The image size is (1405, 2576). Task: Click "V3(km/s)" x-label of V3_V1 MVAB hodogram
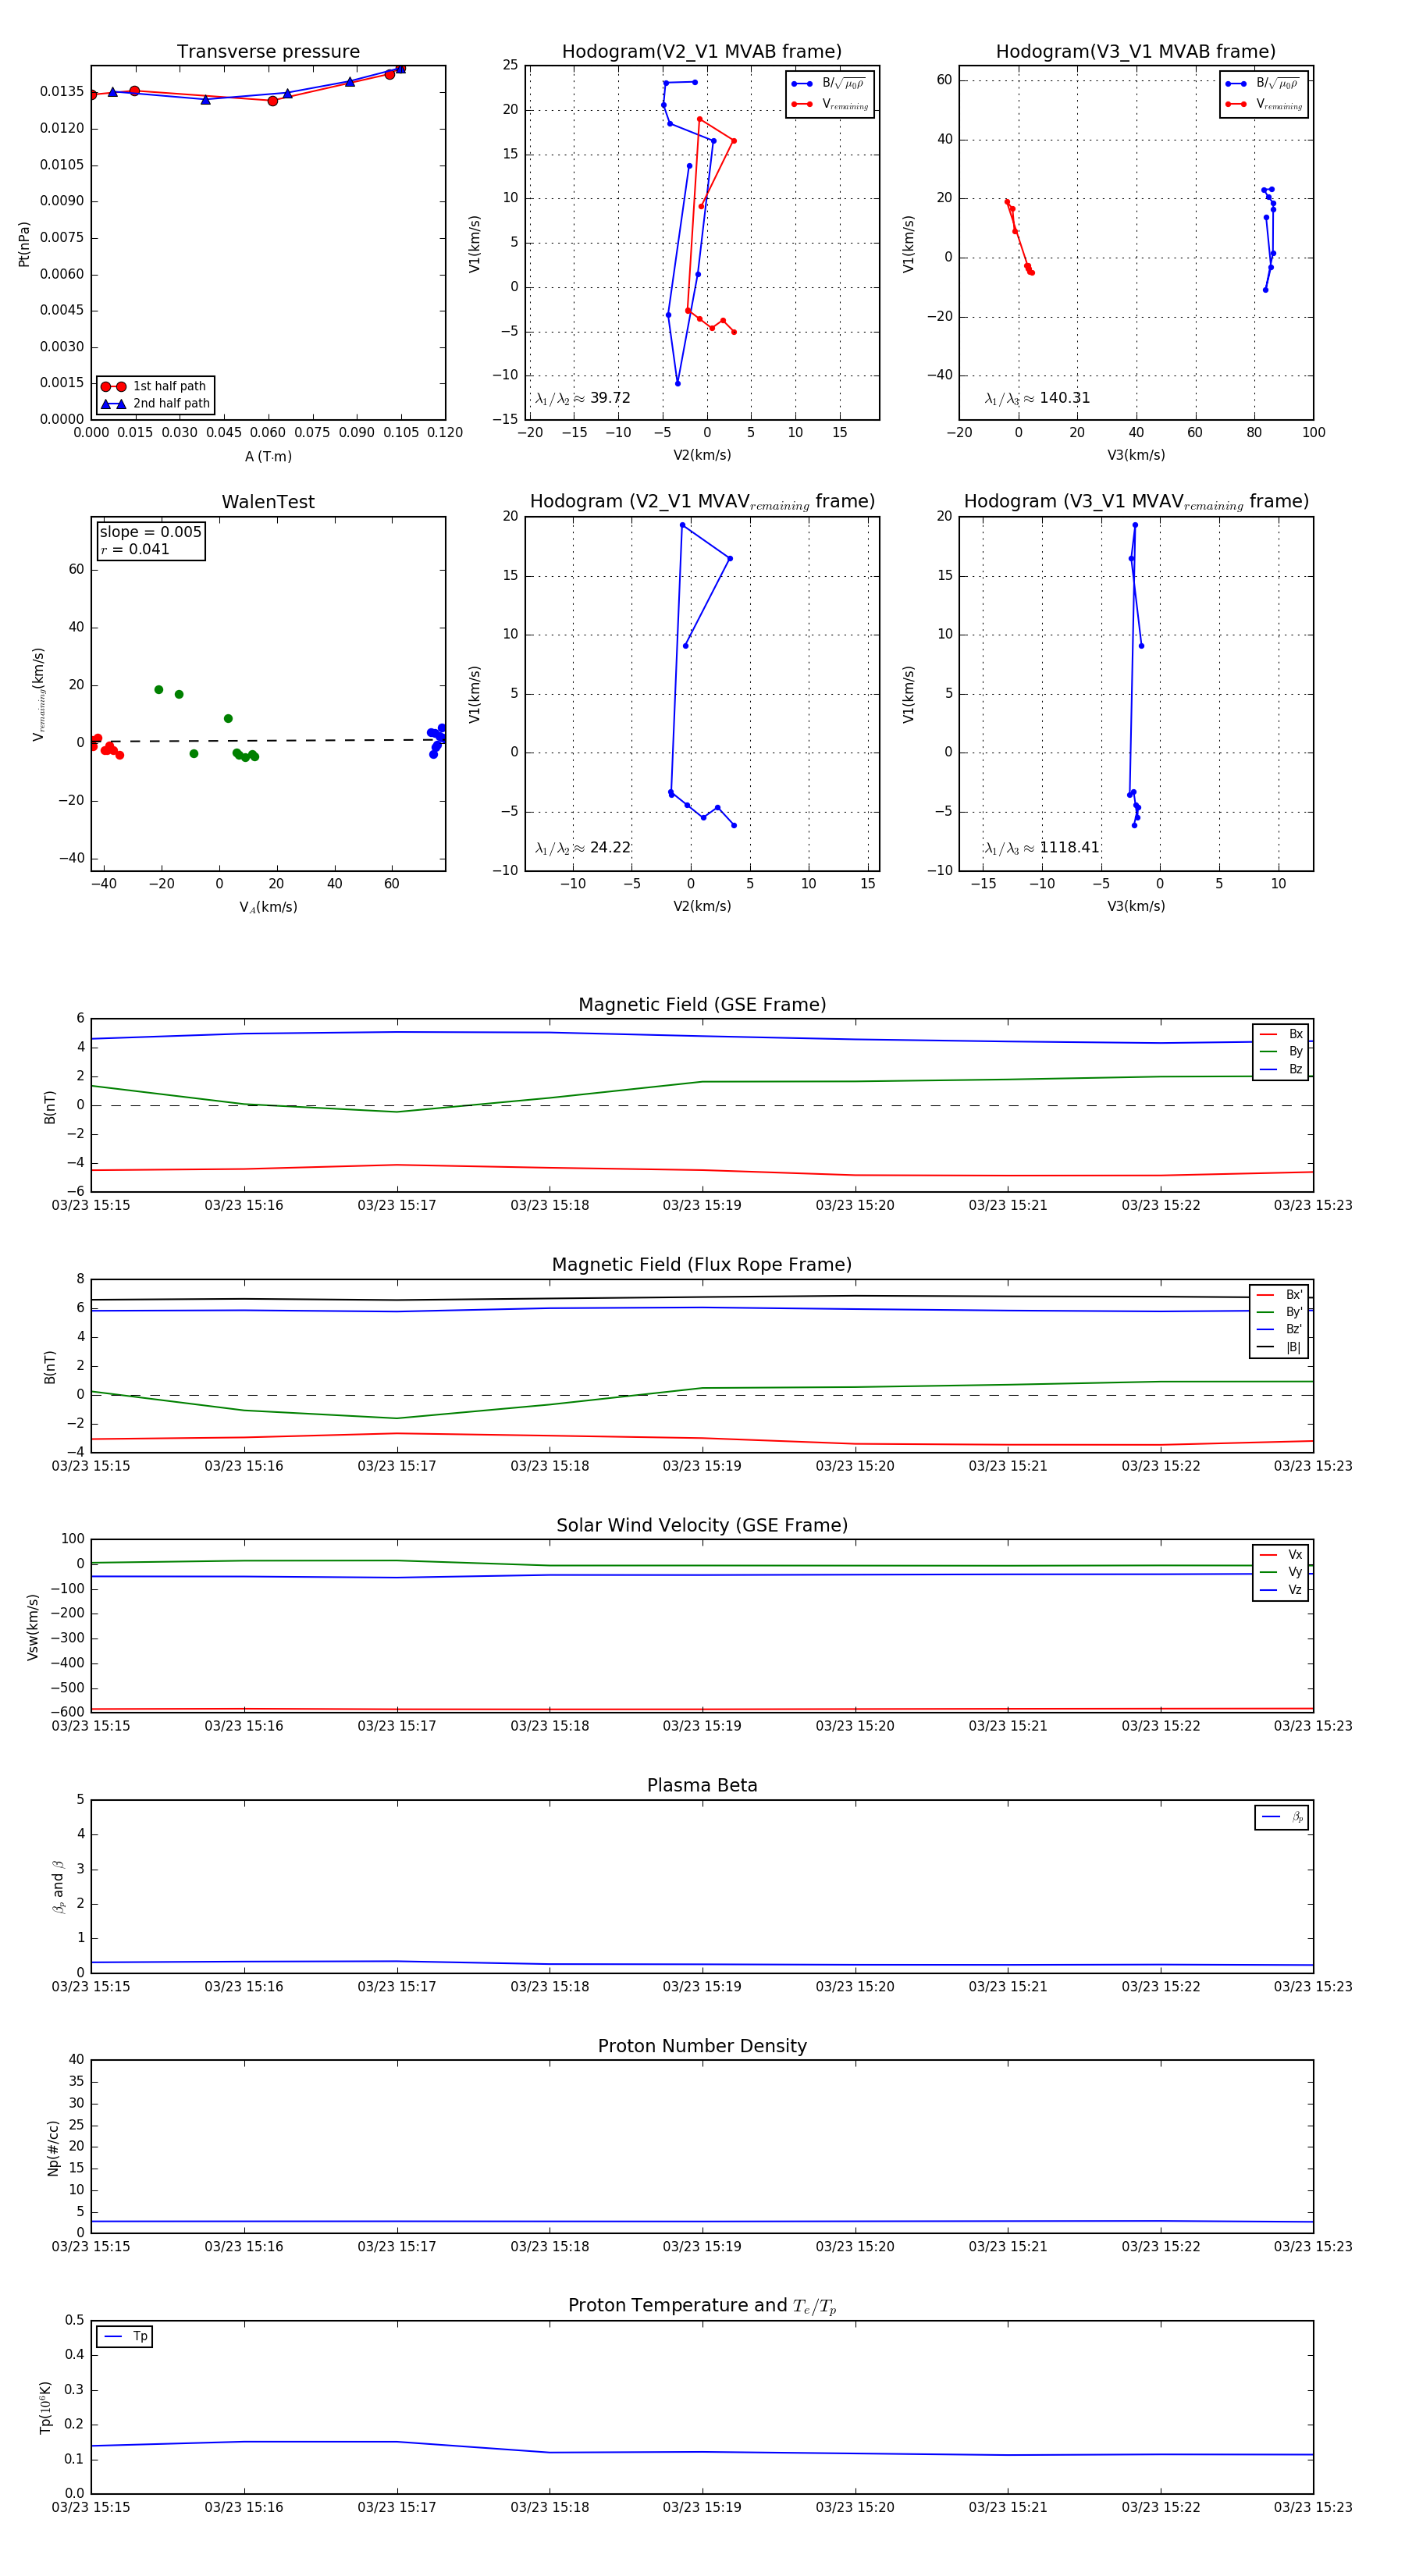click(x=1136, y=456)
